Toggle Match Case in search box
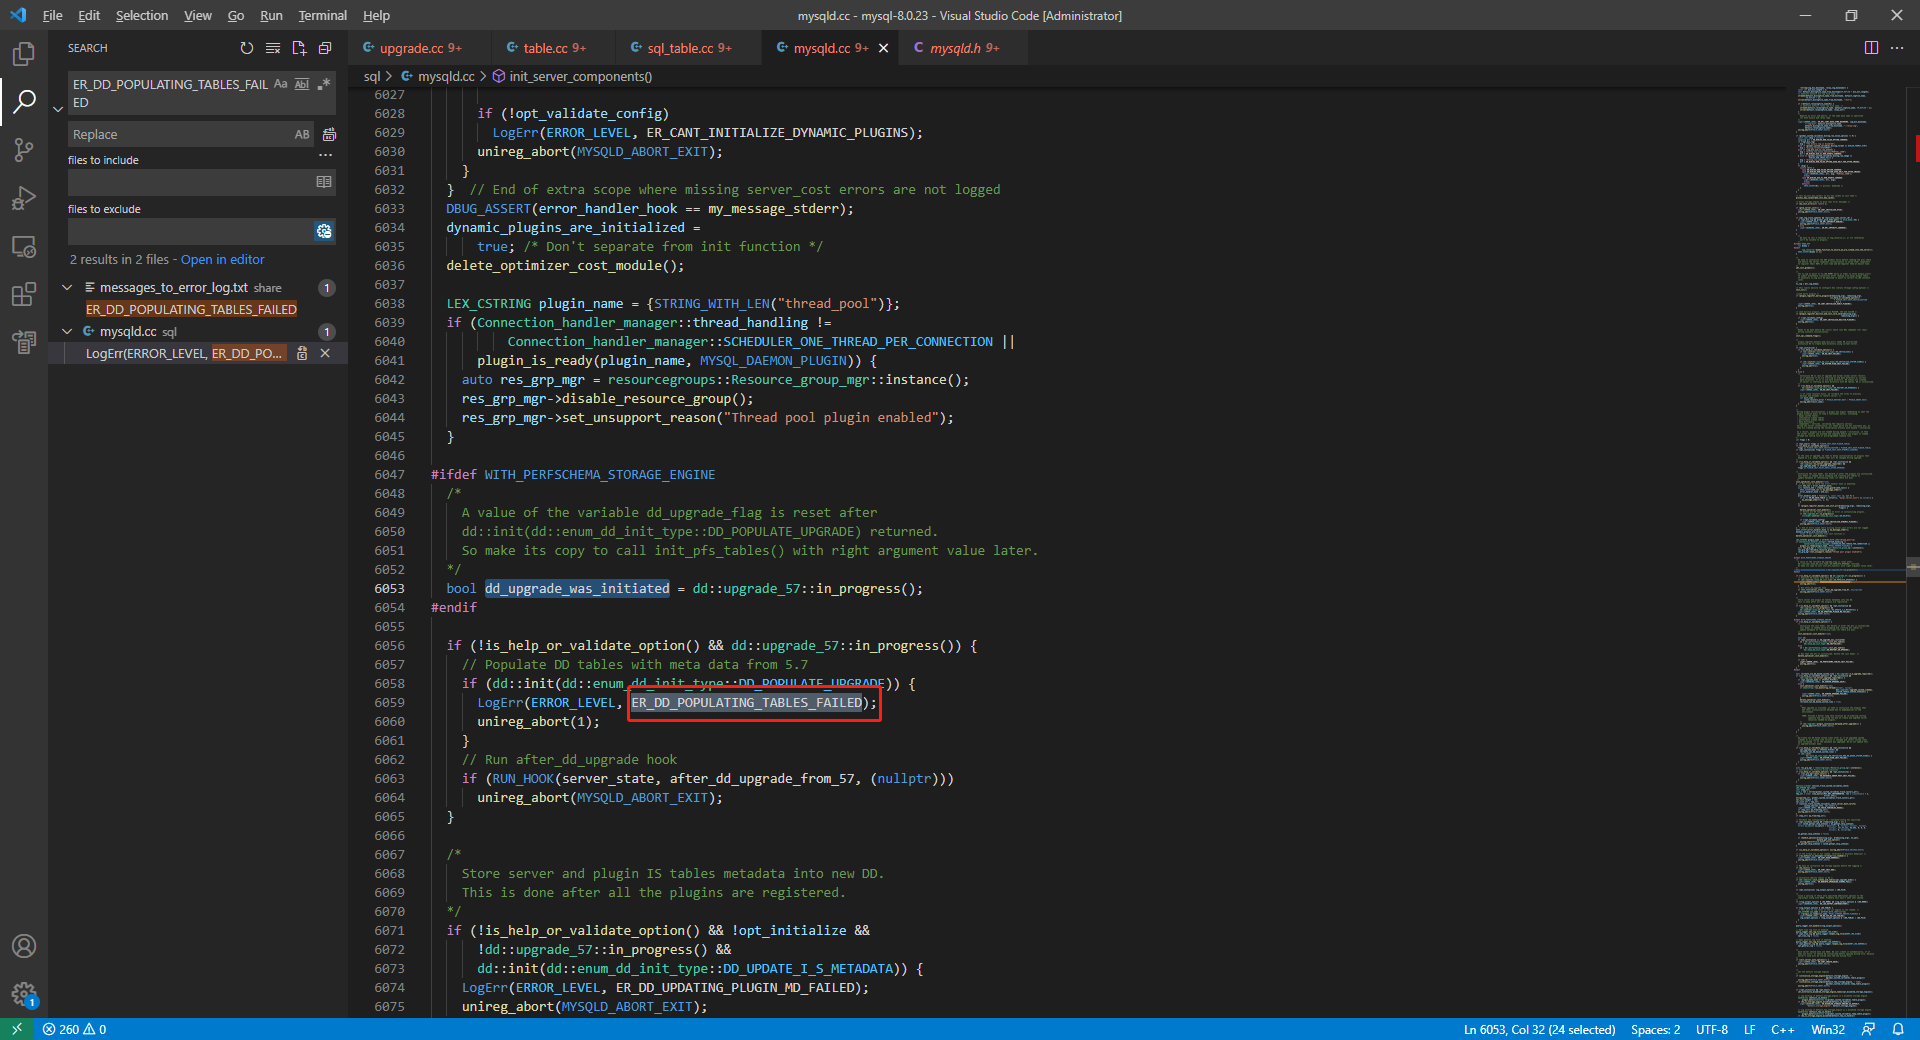Screen dimensions: 1920x1040 click(280, 84)
